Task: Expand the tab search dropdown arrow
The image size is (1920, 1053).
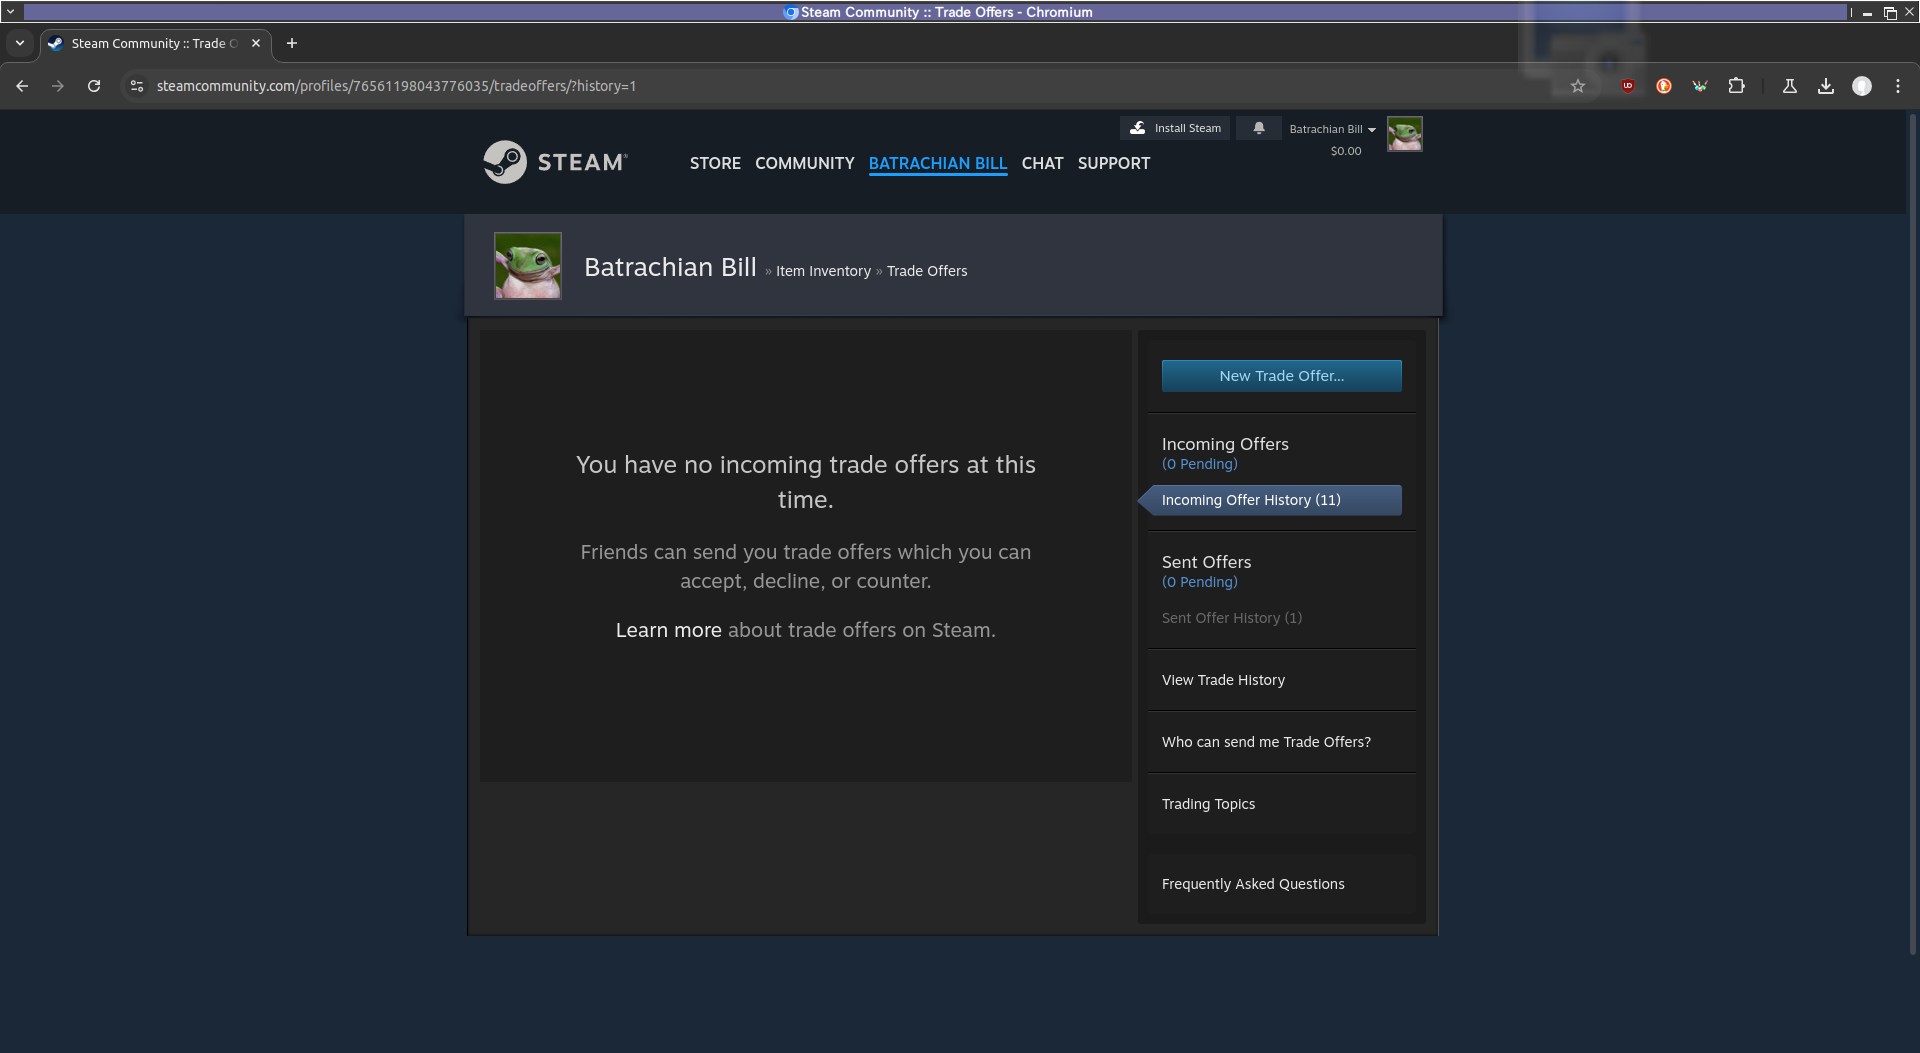Action: [19, 43]
